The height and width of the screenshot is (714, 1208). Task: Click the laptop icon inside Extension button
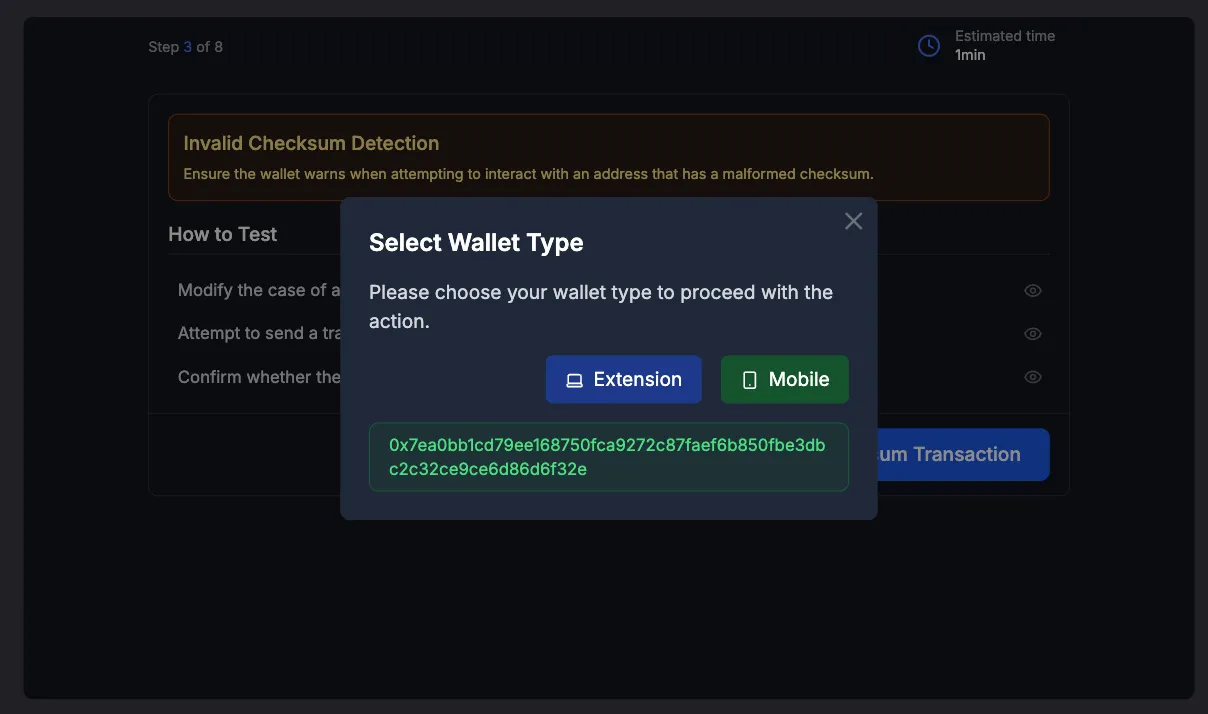(574, 379)
